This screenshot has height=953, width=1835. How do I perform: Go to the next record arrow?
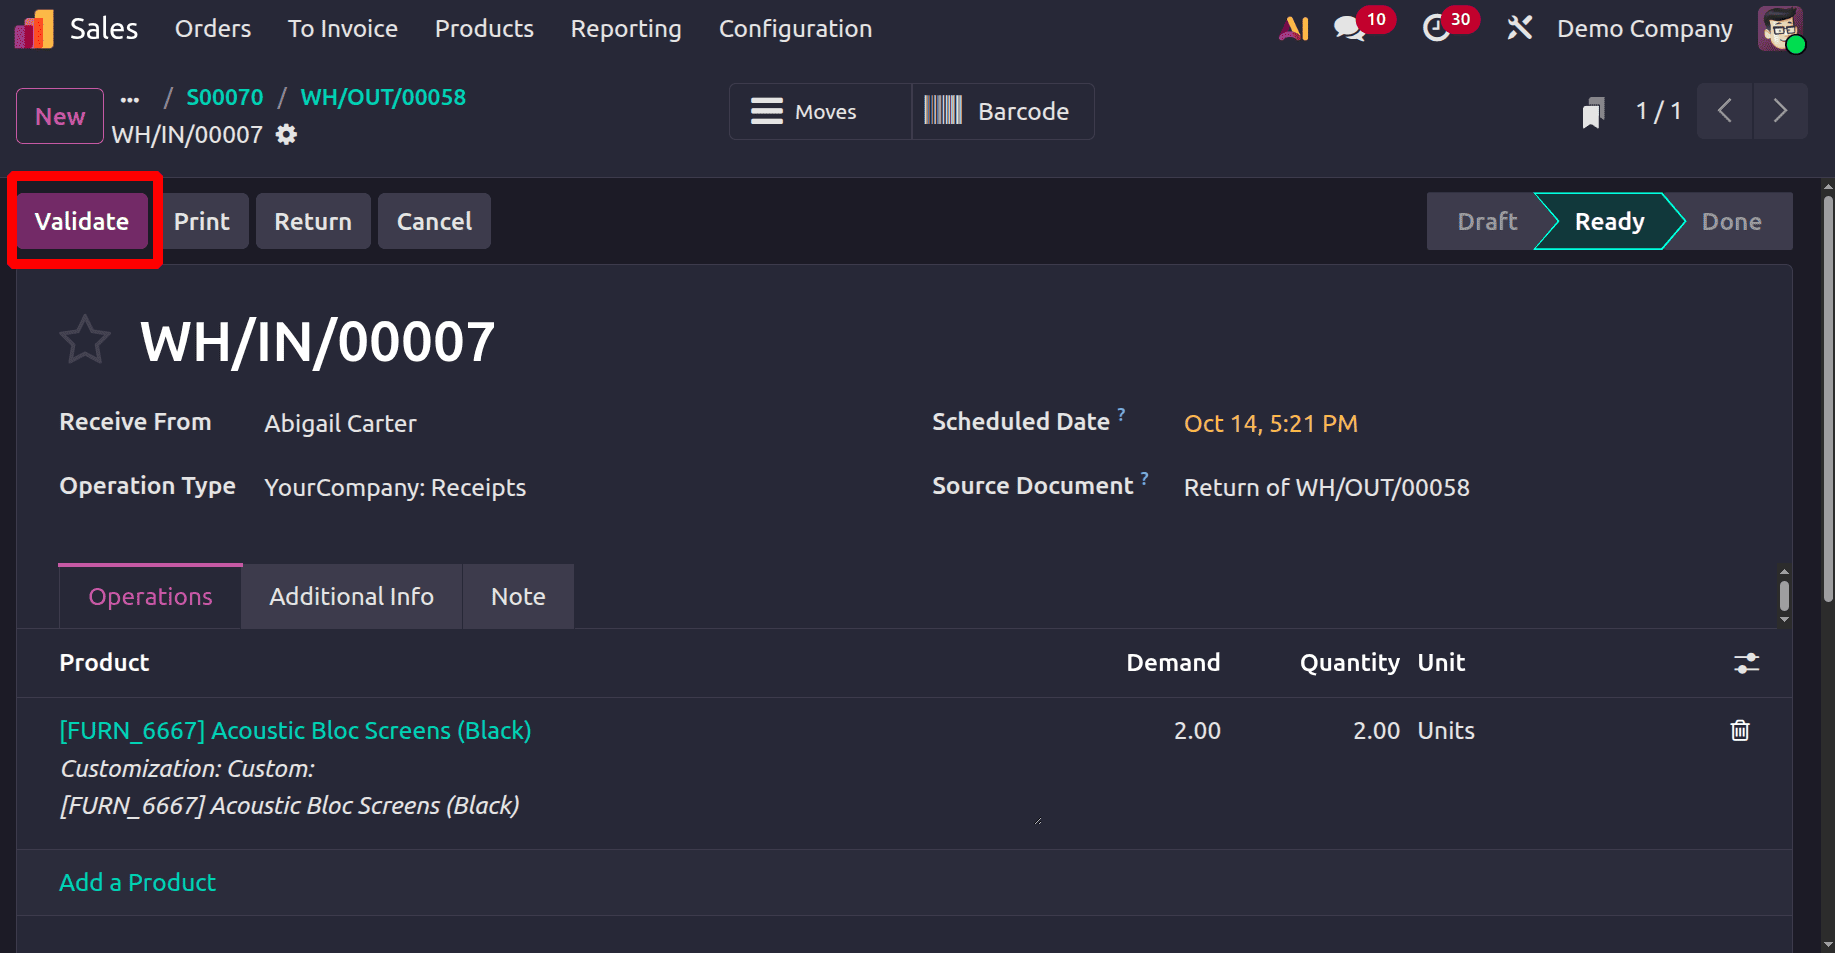pos(1780,111)
